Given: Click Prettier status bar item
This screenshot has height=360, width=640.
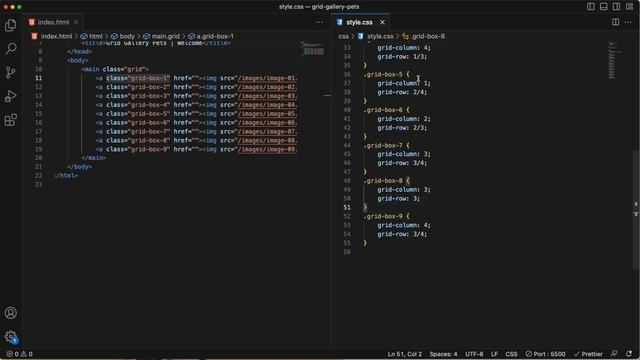Looking at the screenshot, I should [588, 354].
